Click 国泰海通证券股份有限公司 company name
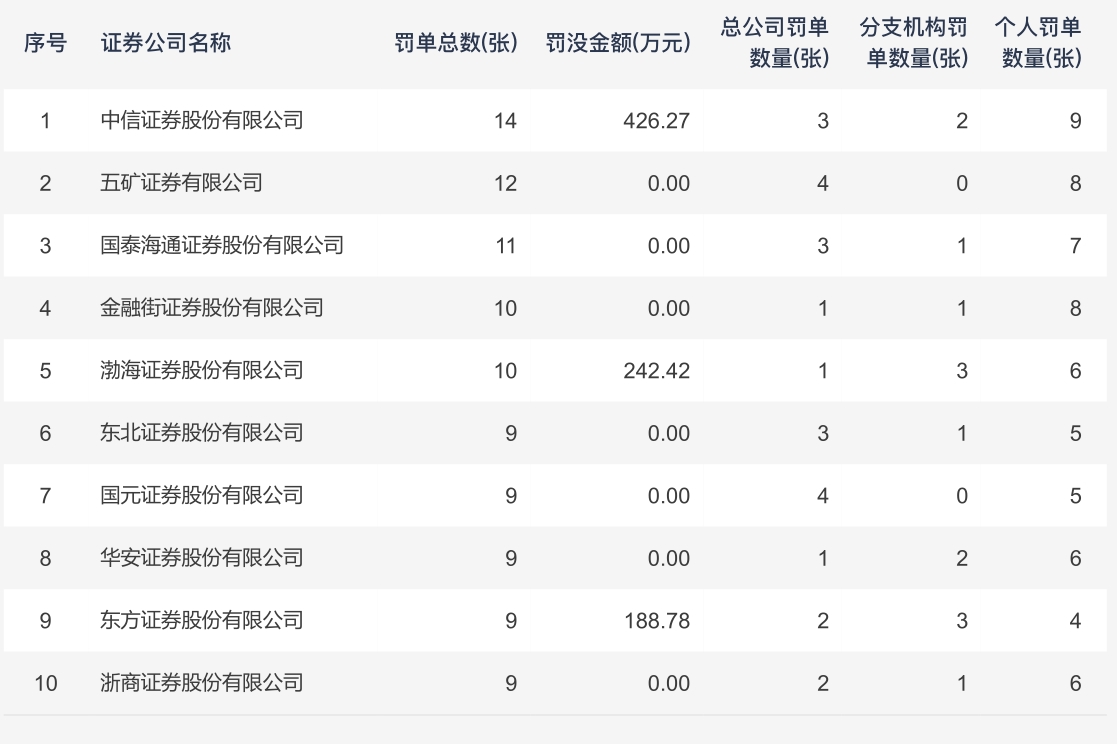1117x744 pixels. click(x=222, y=245)
